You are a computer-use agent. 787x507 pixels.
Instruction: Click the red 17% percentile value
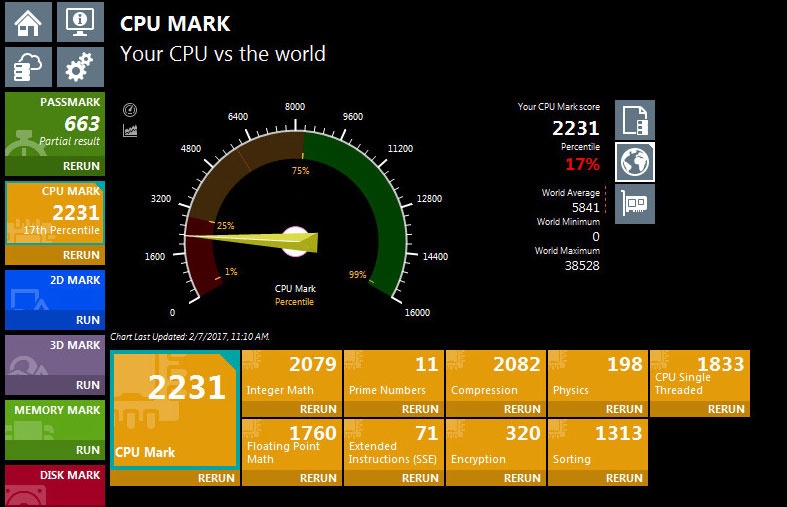pos(582,164)
